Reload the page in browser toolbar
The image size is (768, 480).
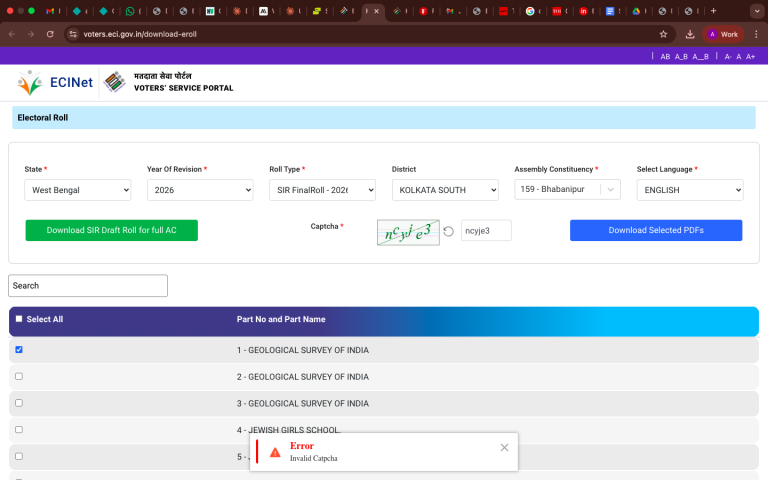50,33
